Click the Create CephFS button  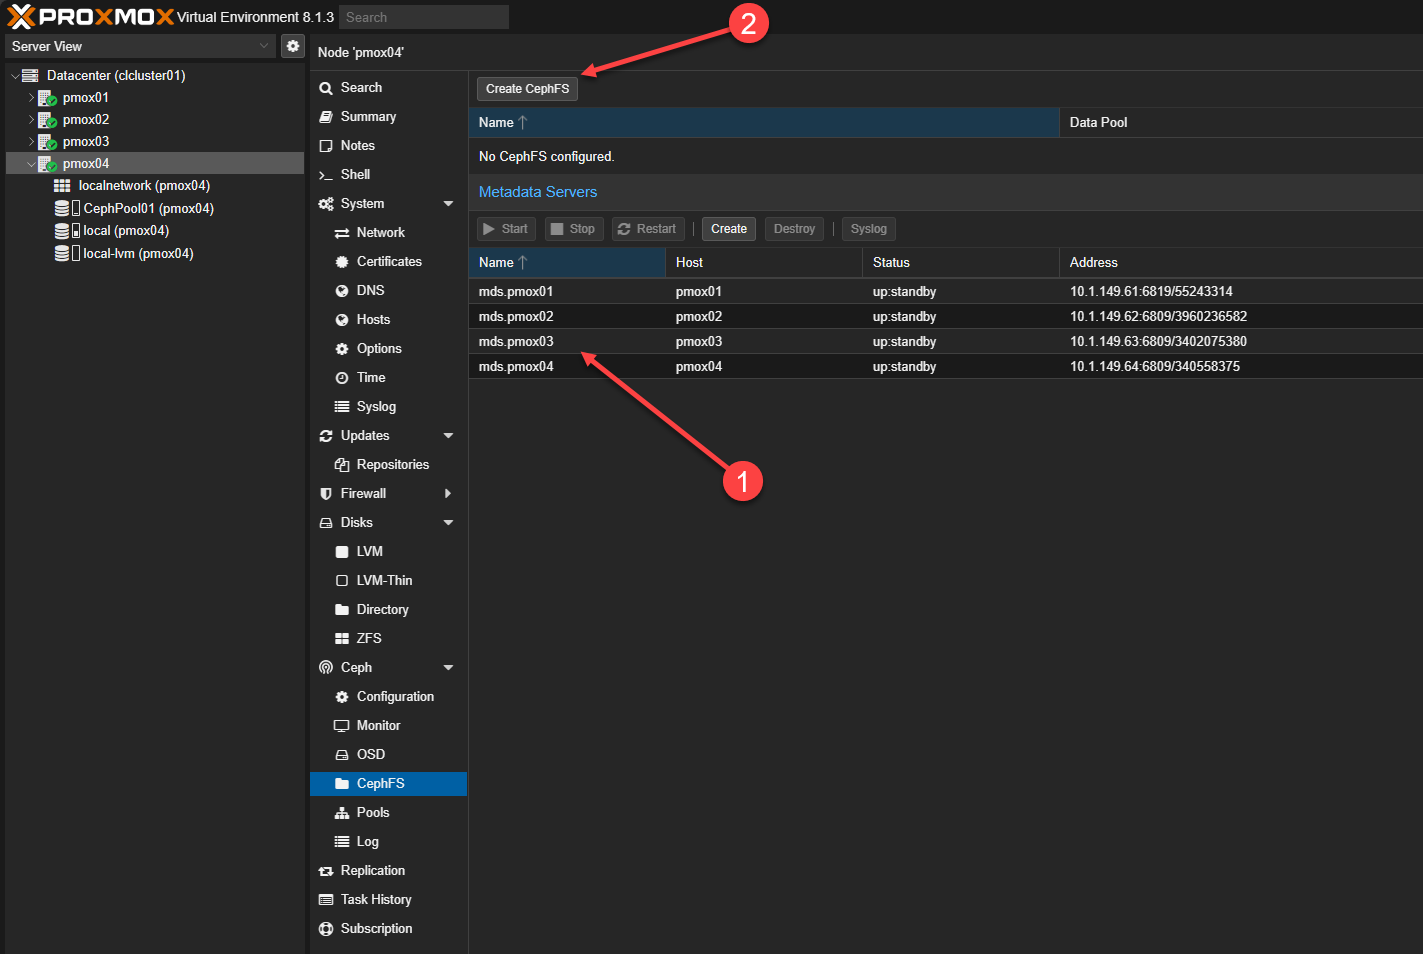[x=527, y=89]
